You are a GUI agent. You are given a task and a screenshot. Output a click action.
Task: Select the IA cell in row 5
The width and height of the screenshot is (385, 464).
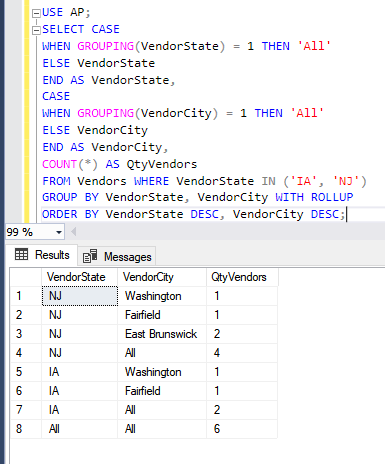point(80,372)
